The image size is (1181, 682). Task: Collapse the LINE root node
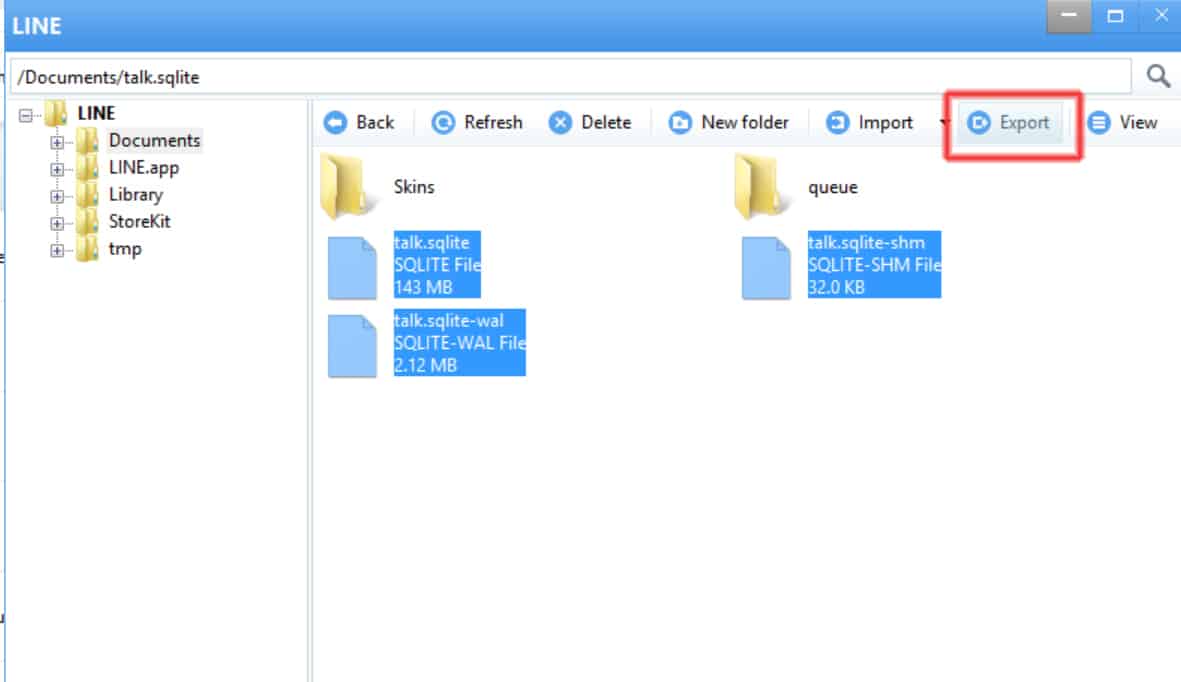(x=27, y=115)
